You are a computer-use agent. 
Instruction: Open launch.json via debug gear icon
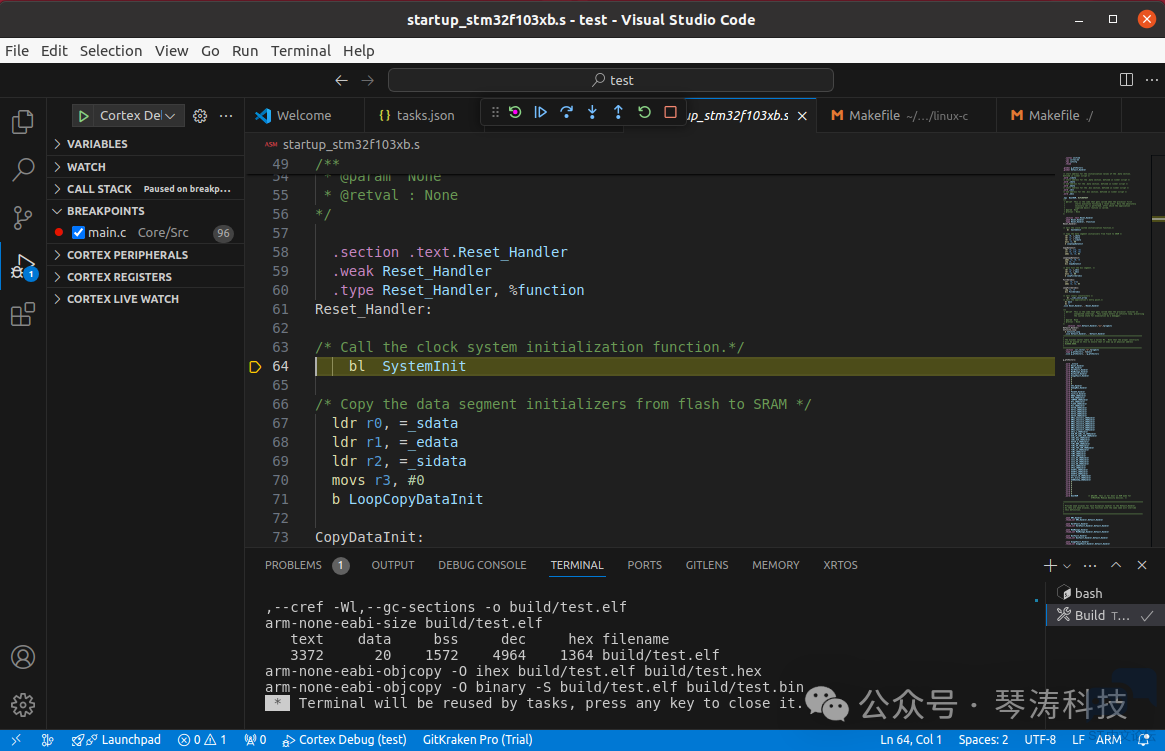(200, 116)
